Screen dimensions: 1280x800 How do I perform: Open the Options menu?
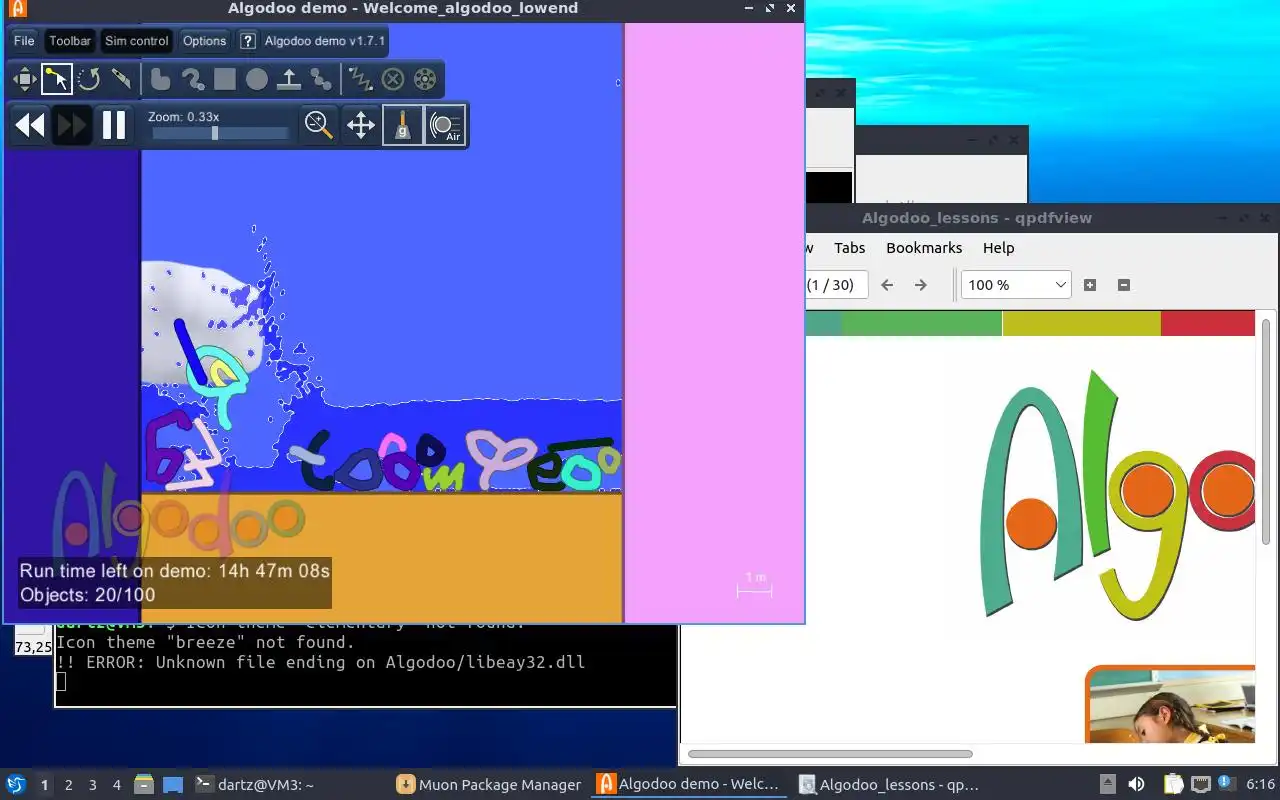(205, 41)
